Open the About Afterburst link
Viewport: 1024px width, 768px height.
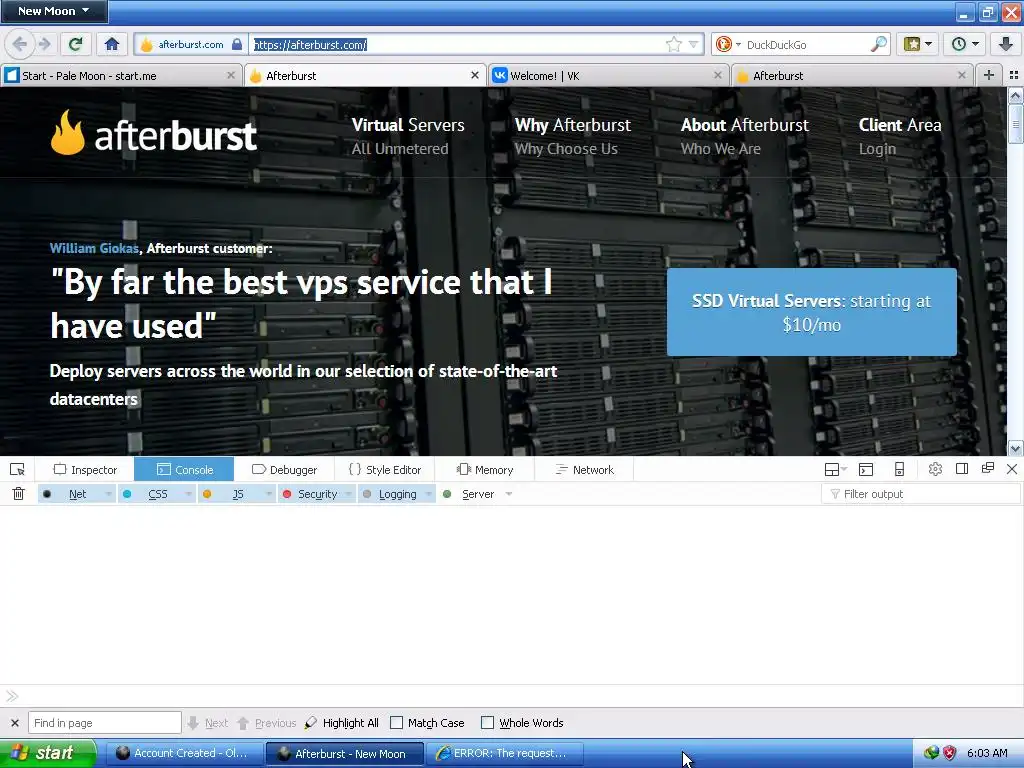(x=745, y=136)
